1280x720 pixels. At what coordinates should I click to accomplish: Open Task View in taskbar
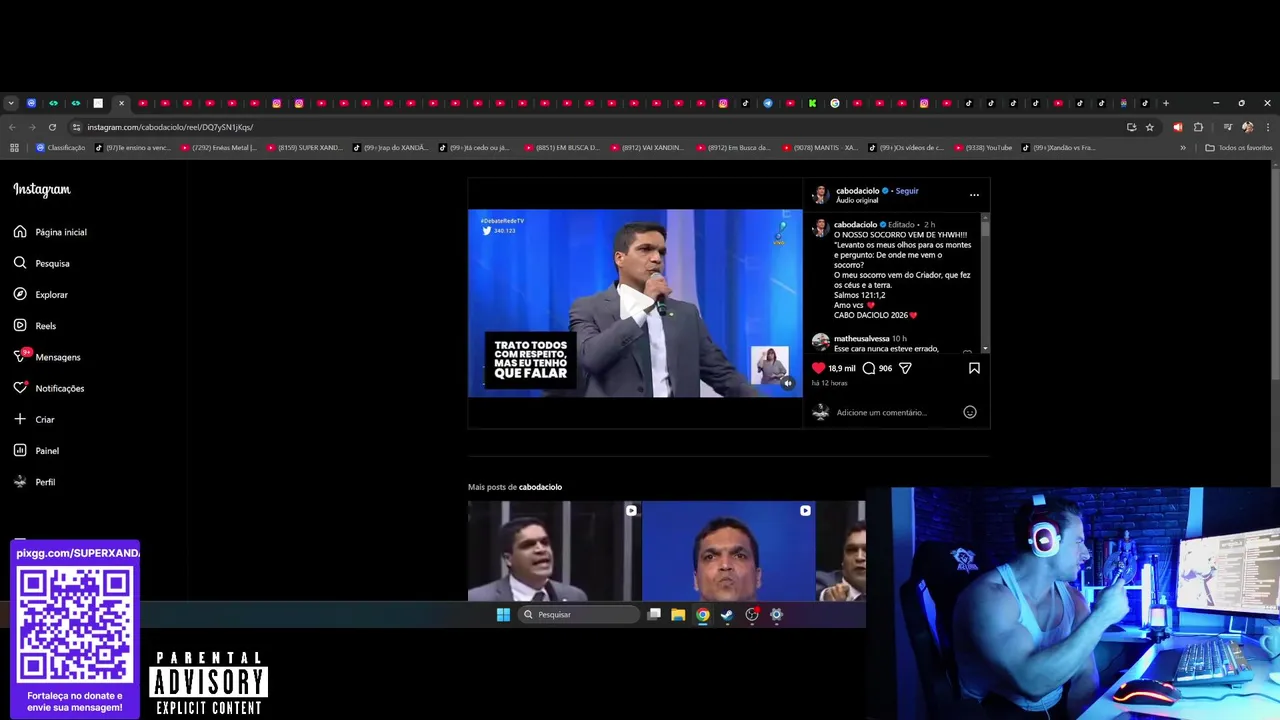(654, 615)
